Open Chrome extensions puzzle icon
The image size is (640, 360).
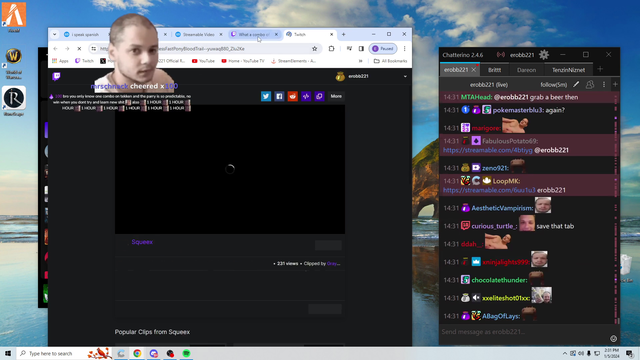tap(331, 49)
